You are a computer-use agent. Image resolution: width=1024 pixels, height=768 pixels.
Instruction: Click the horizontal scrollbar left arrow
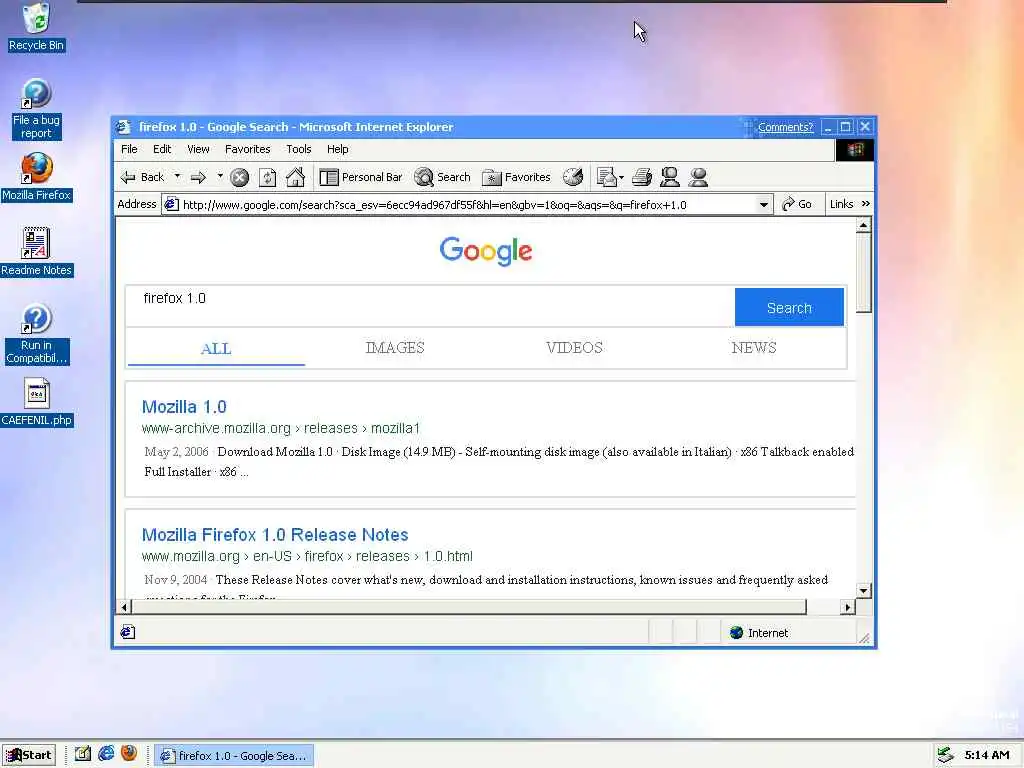[124, 607]
